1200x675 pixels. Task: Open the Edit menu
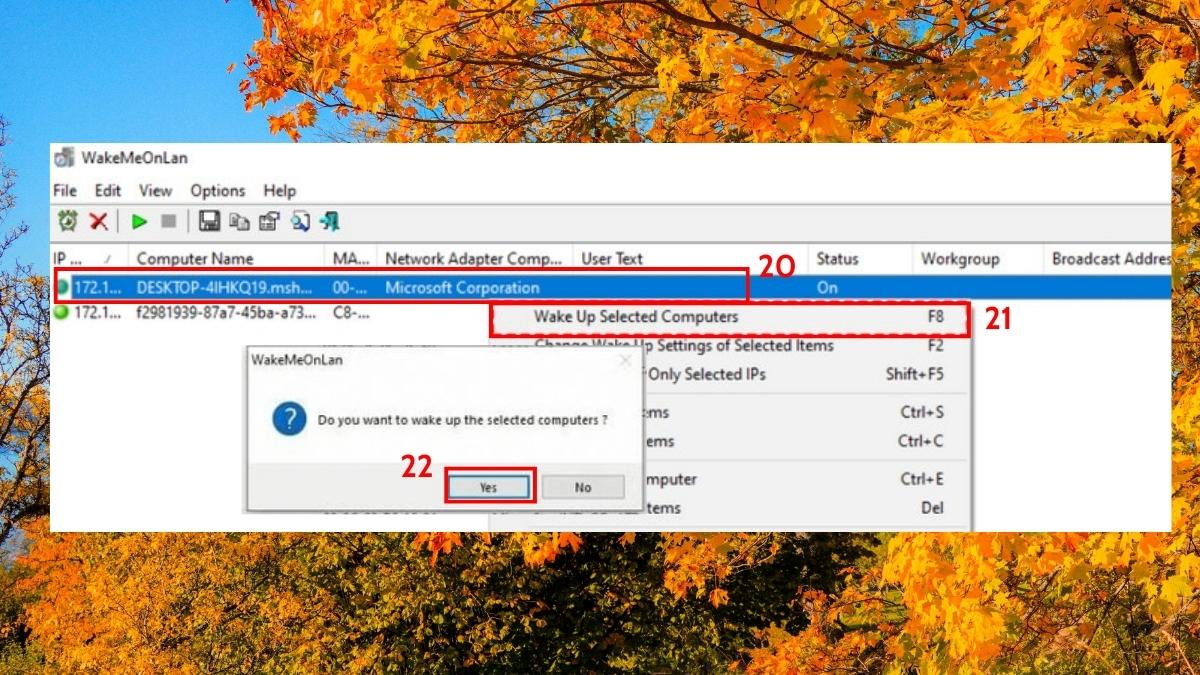(106, 190)
